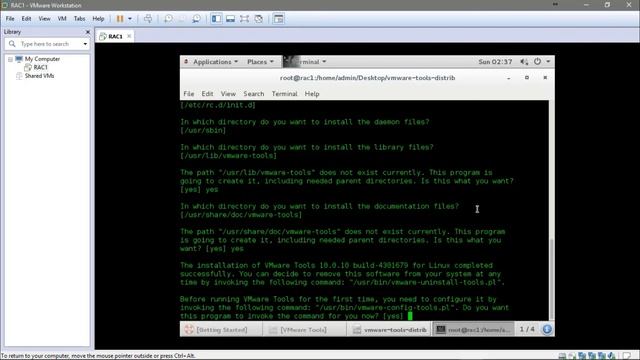The image size is (640, 360).
Task: Open the terminal View menu
Action: point(228,94)
